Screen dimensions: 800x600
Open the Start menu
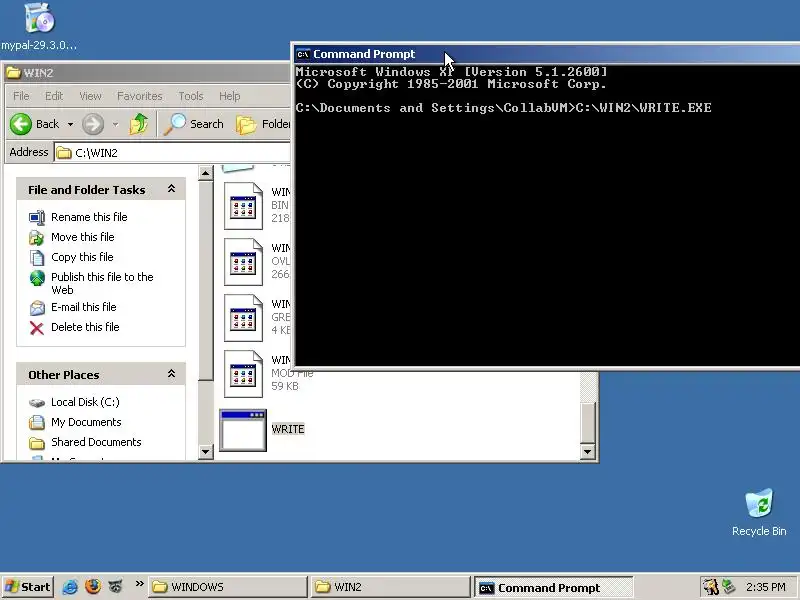[x=28, y=587]
